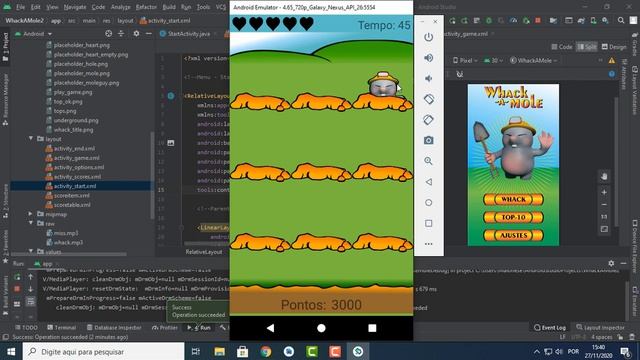Select activity_scores.xml in project tree
This screenshot has width=640, height=360.
[x=77, y=177]
